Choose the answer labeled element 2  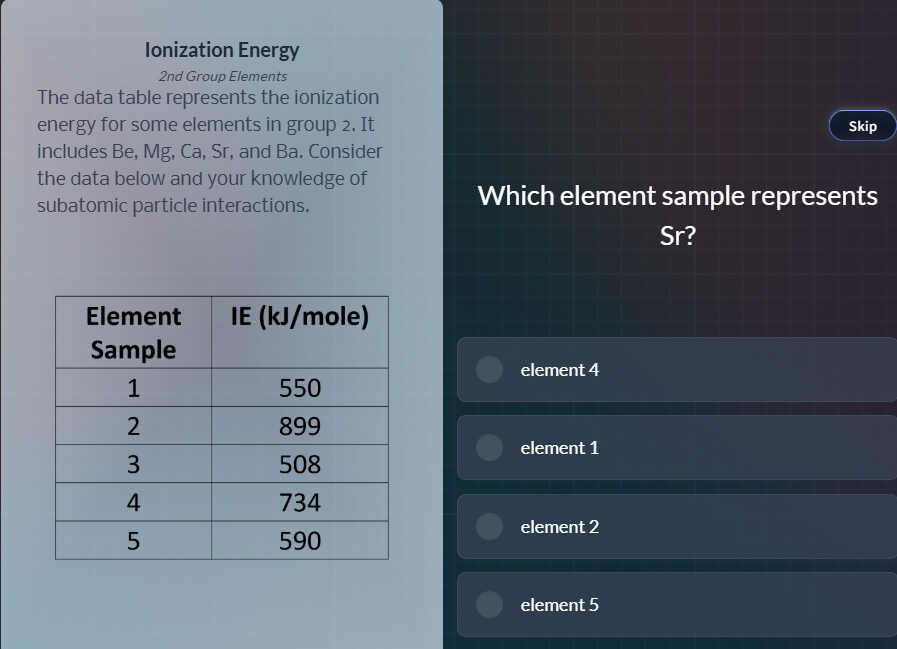click(676, 526)
